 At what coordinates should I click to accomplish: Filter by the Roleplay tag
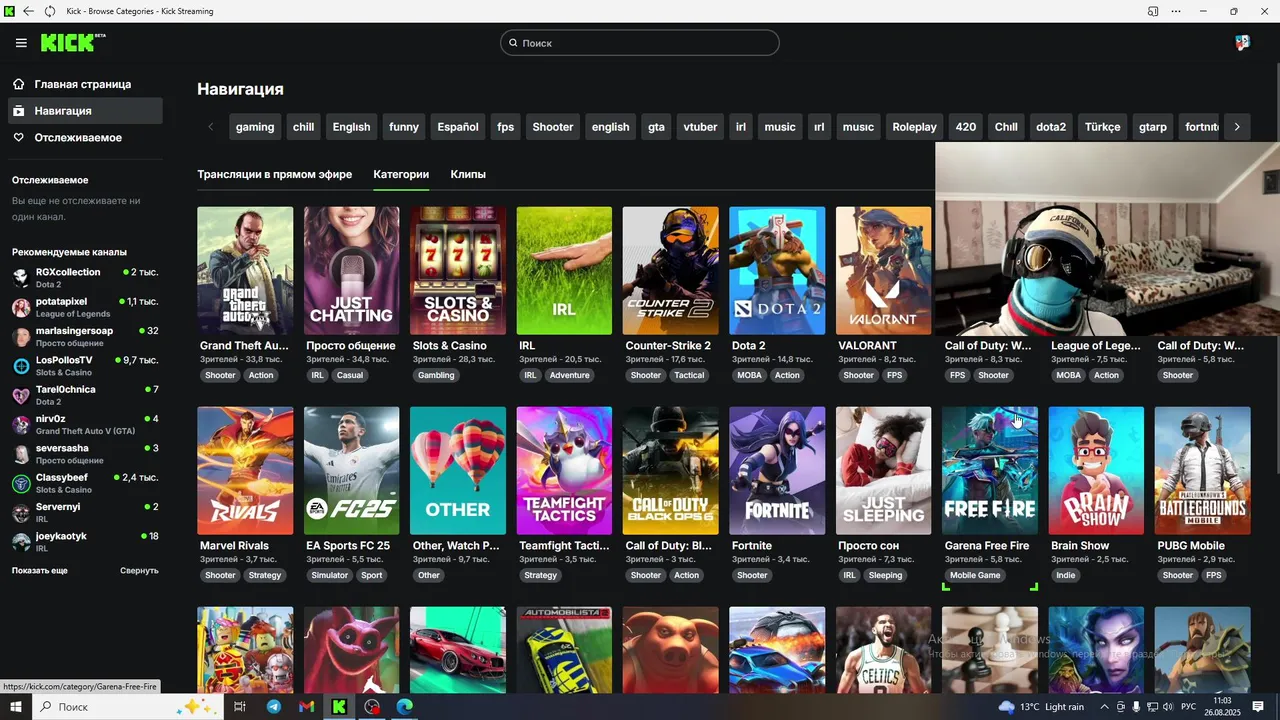[x=914, y=127]
